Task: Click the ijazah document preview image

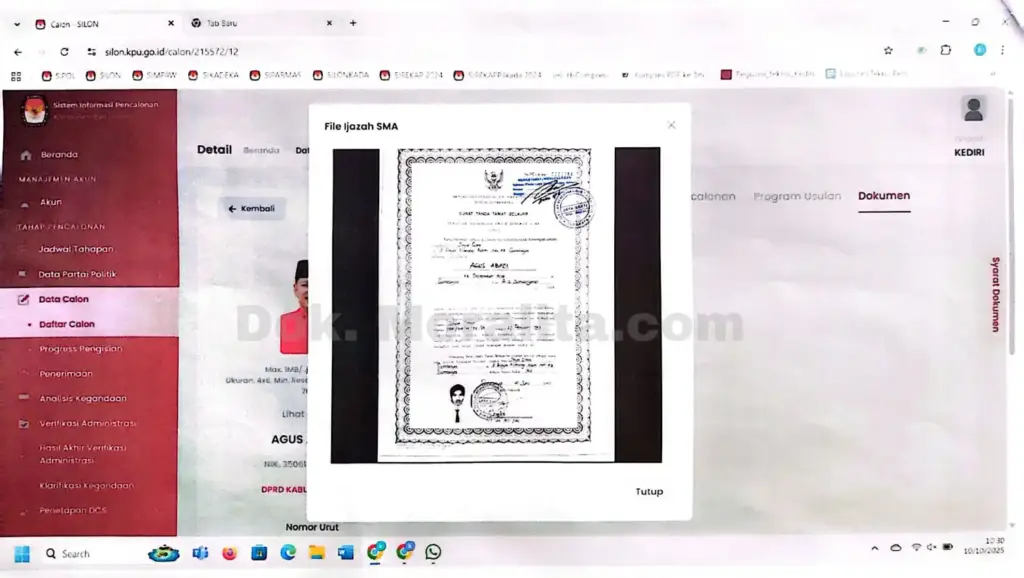Action: click(496, 305)
